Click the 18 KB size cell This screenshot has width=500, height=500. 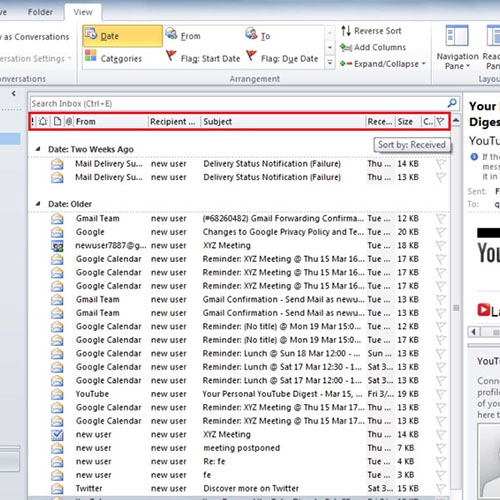408,246
